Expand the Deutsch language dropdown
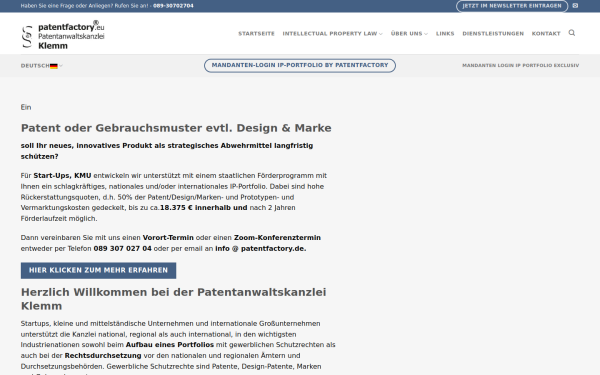This screenshot has height=375, width=600. coord(42,66)
